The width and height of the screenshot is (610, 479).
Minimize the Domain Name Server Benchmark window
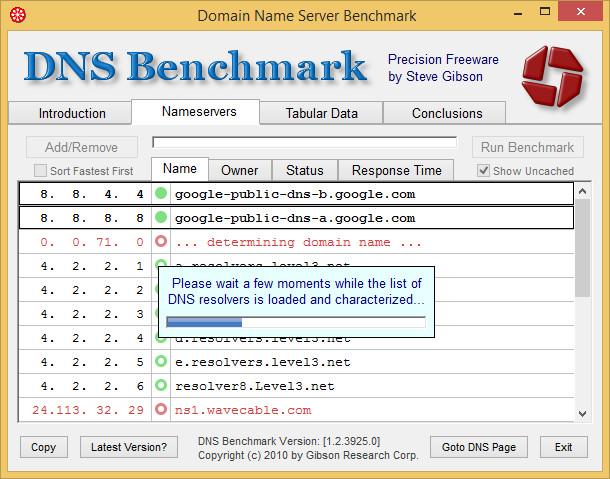[517, 13]
